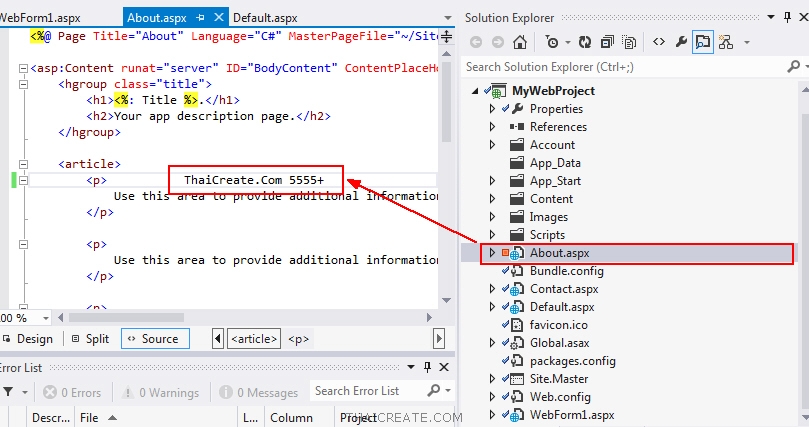Focus Search Error List input field
Screen dimensions: 809x427
(368, 391)
